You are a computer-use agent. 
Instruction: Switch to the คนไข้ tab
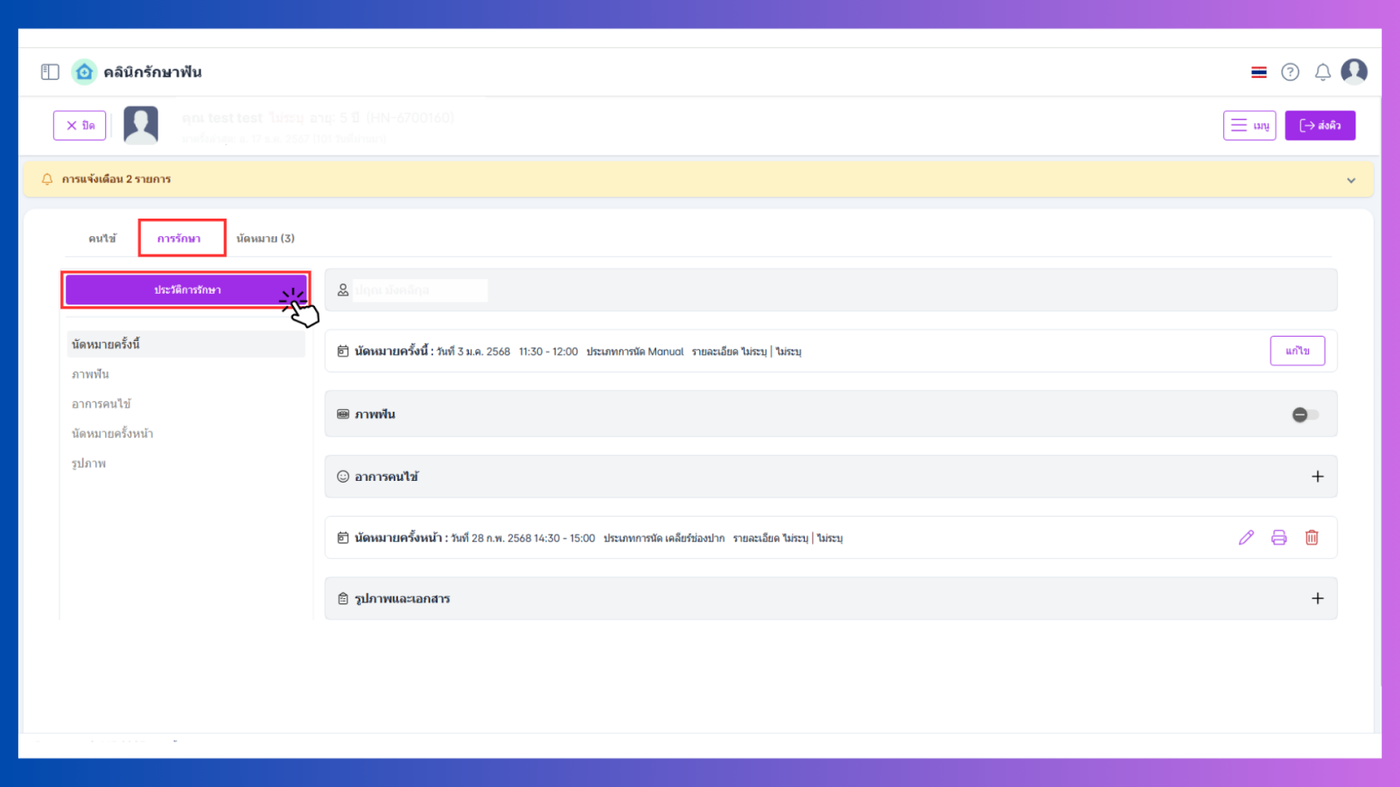click(x=102, y=238)
